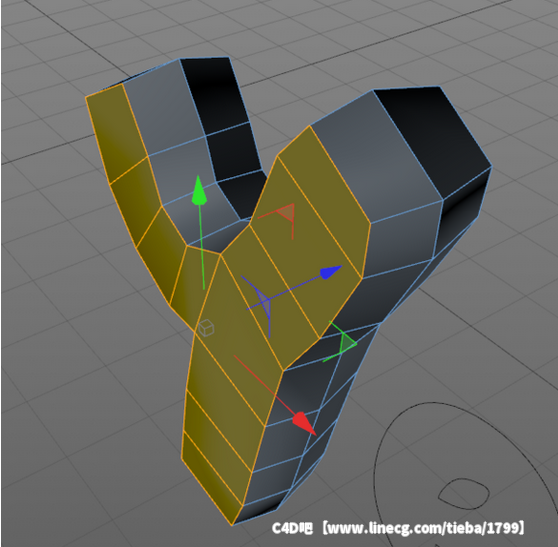
Task: Grab the blue Z-axis arrow handle
Action: 331,272
